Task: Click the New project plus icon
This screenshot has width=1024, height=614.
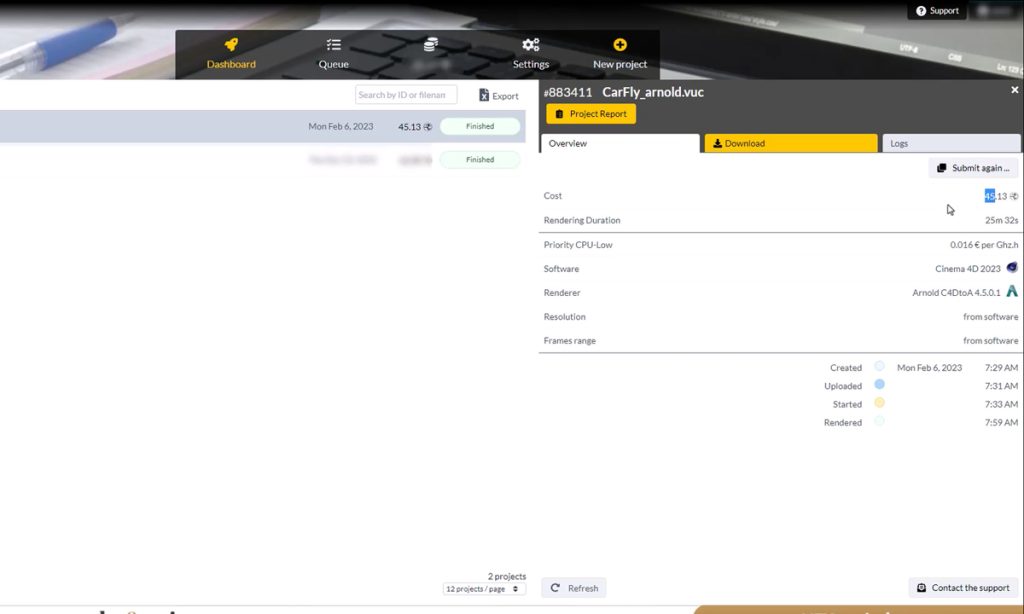Action: click(620, 45)
